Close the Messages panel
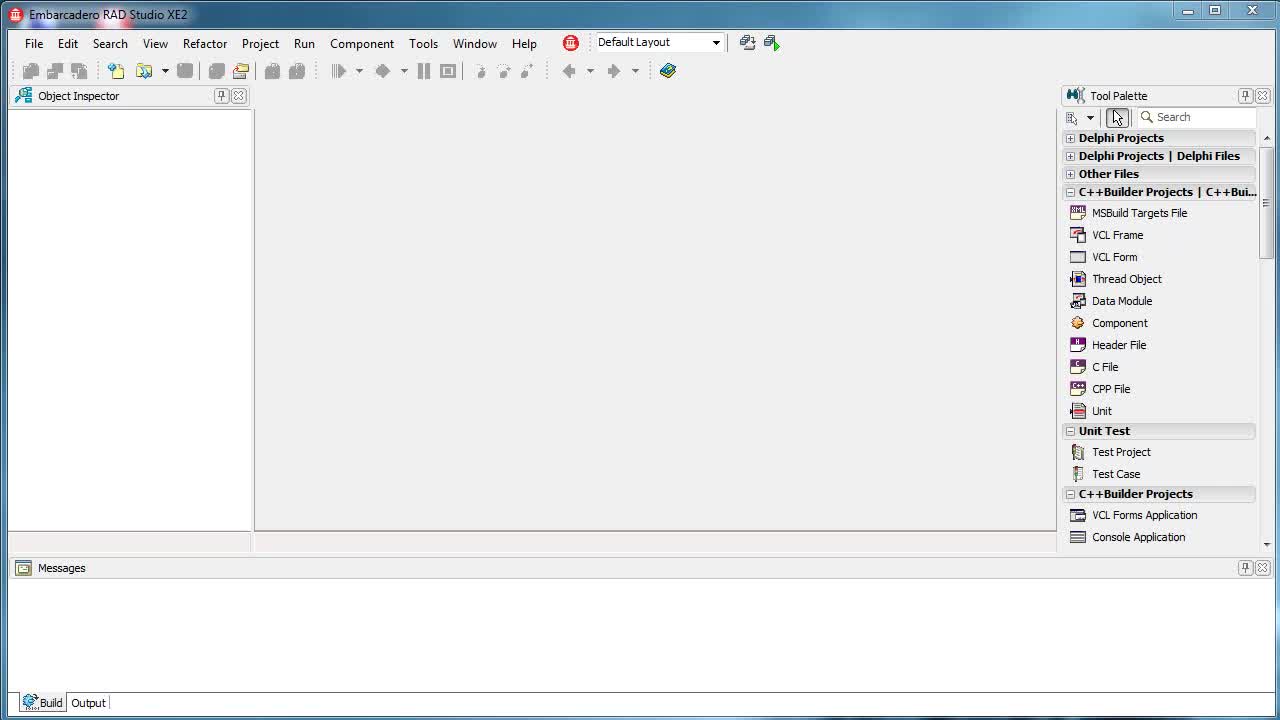The width and height of the screenshot is (1280, 720). click(x=1263, y=568)
